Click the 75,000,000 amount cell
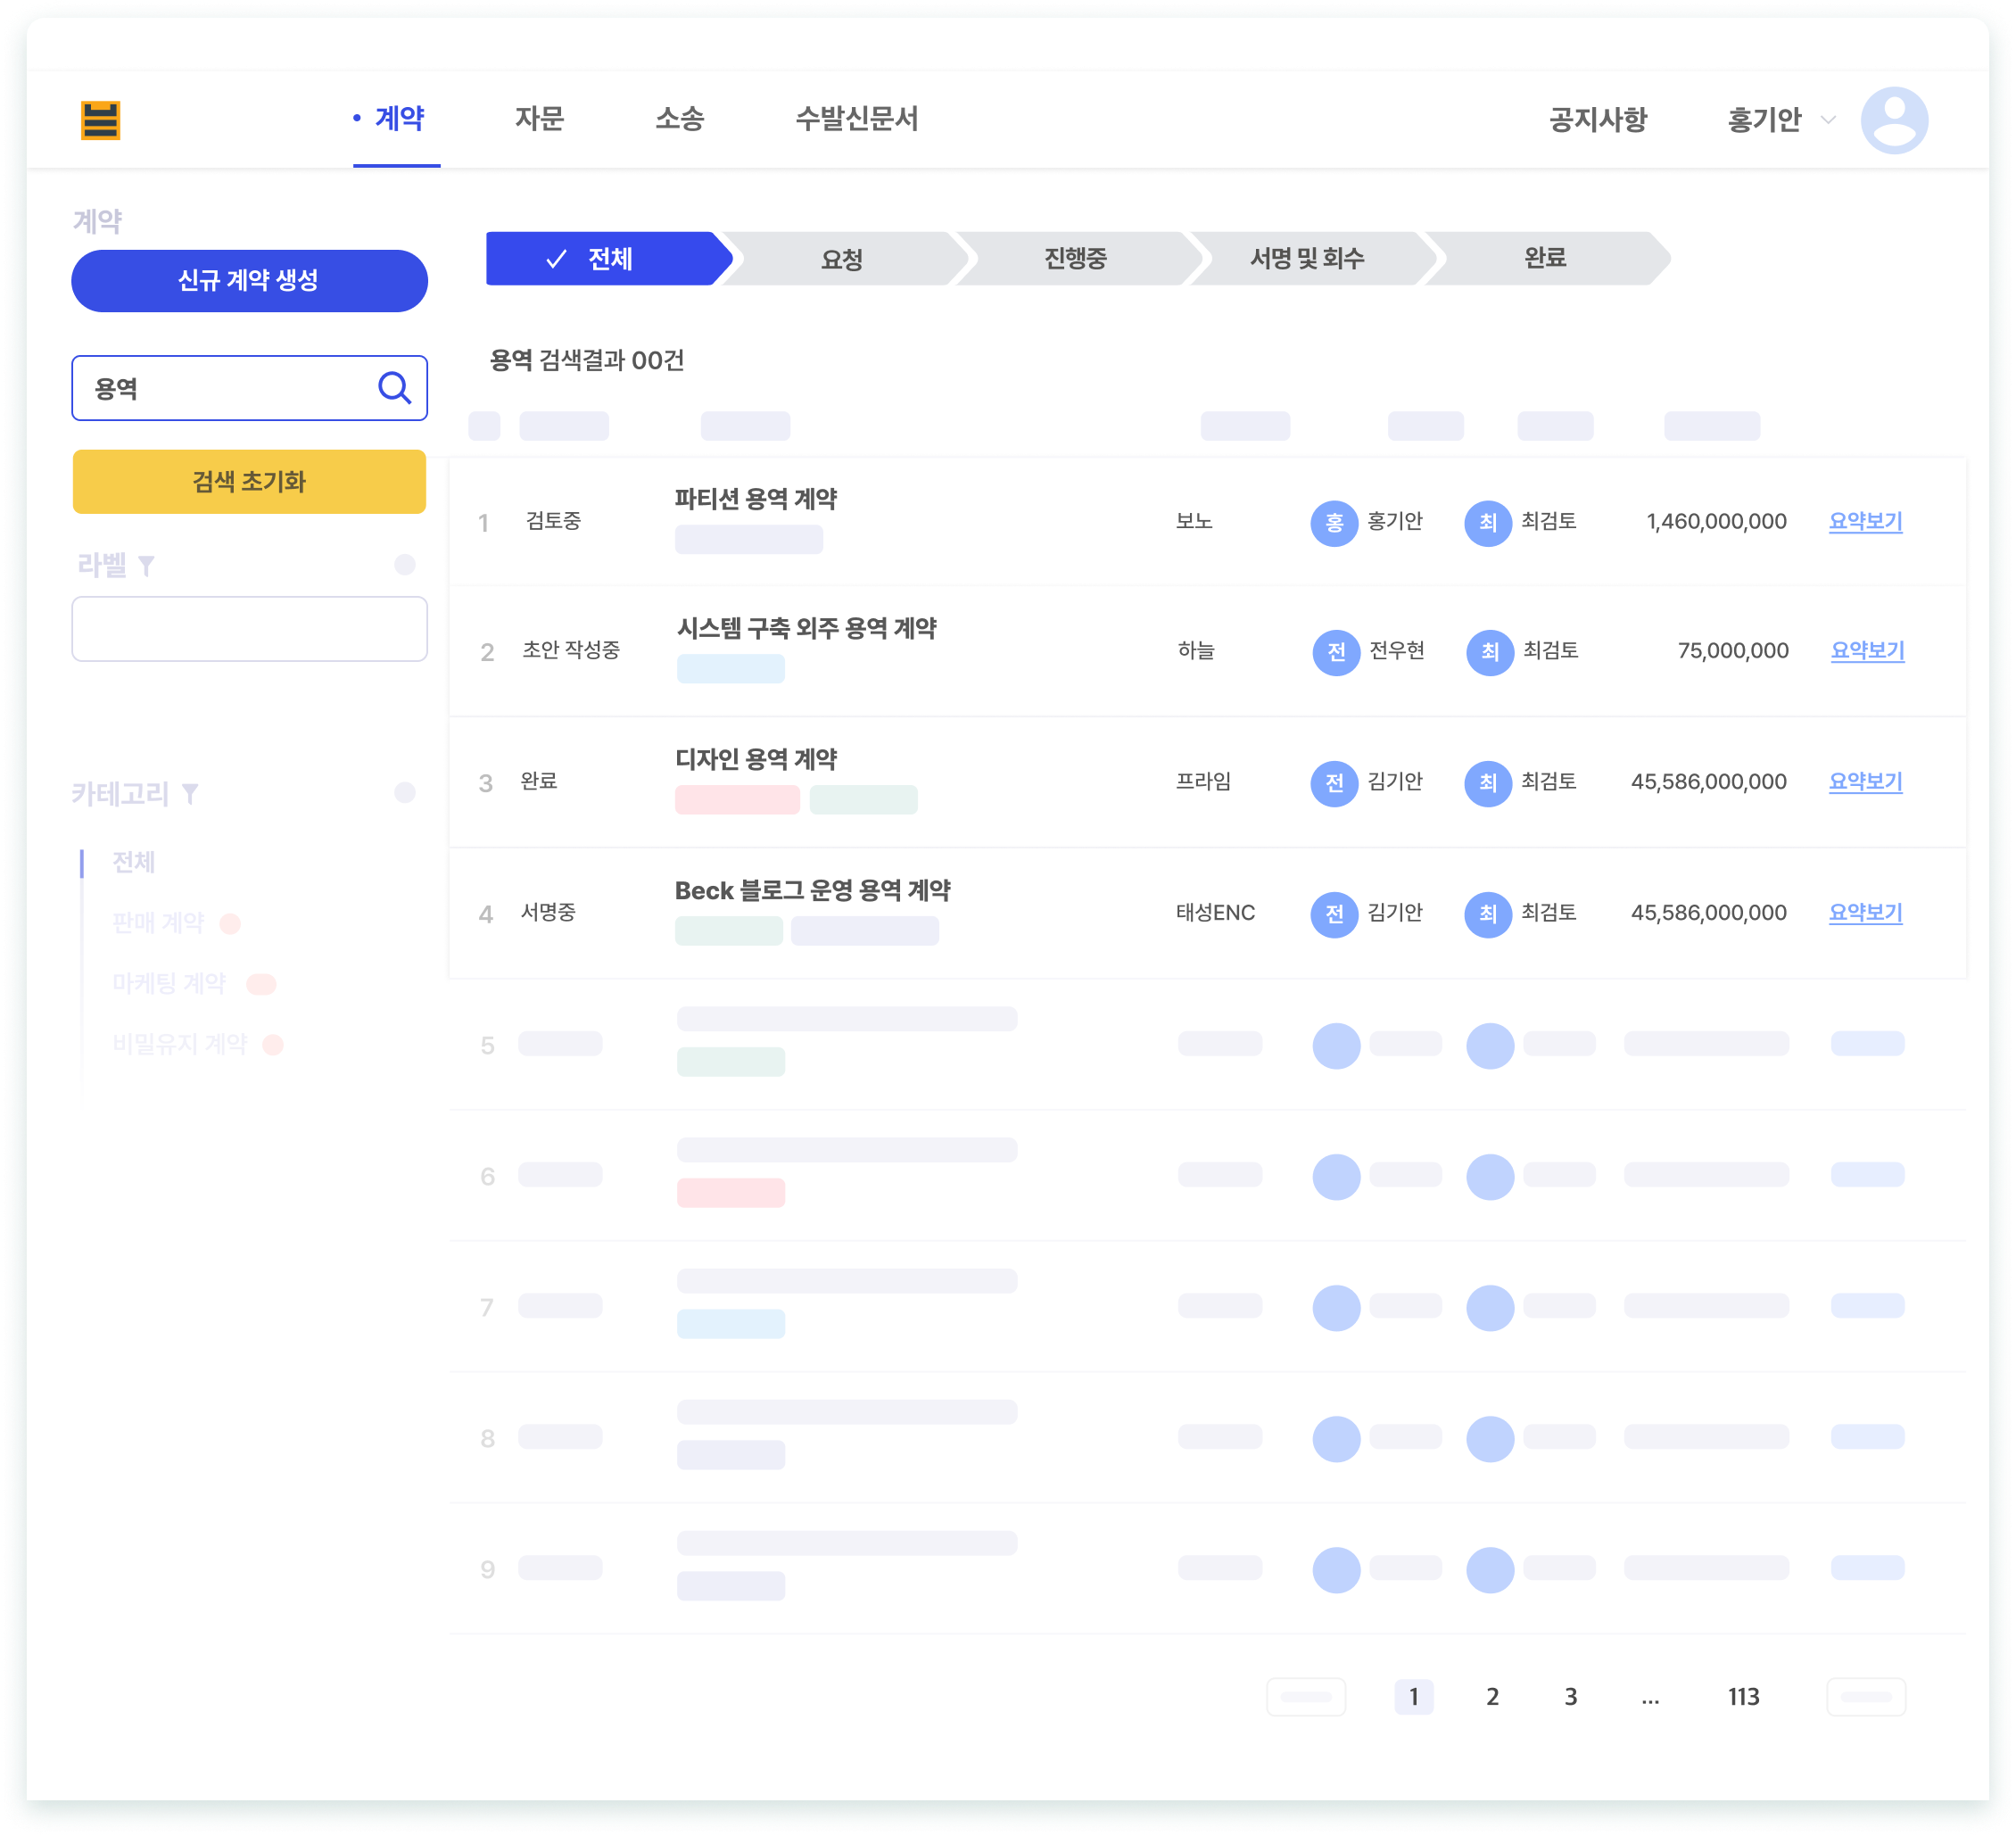The height and width of the screenshot is (1836, 2016). point(1733,651)
